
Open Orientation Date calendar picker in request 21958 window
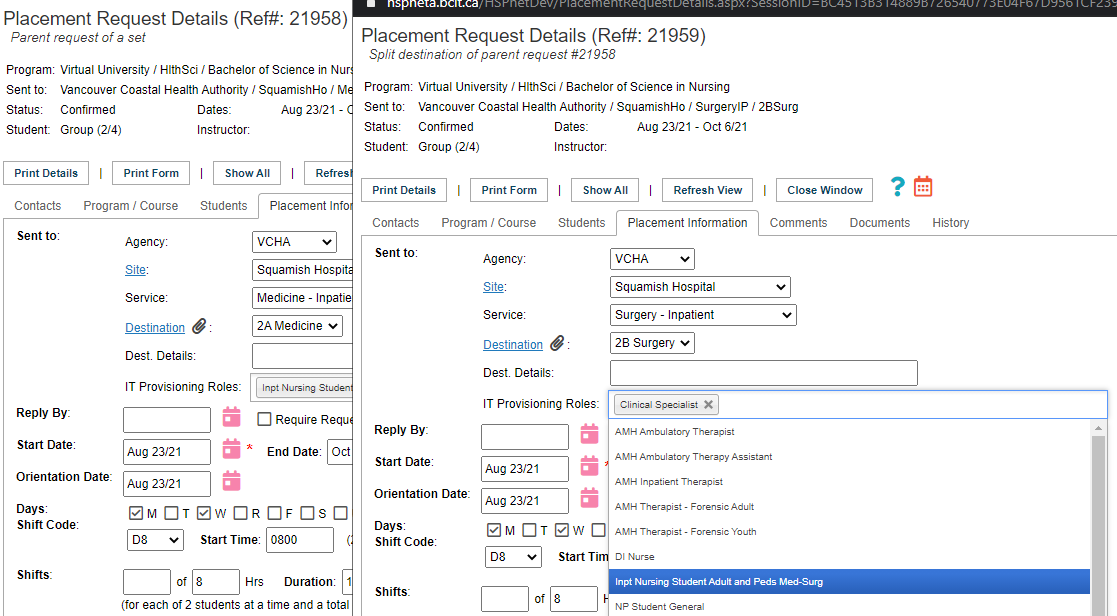point(232,481)
